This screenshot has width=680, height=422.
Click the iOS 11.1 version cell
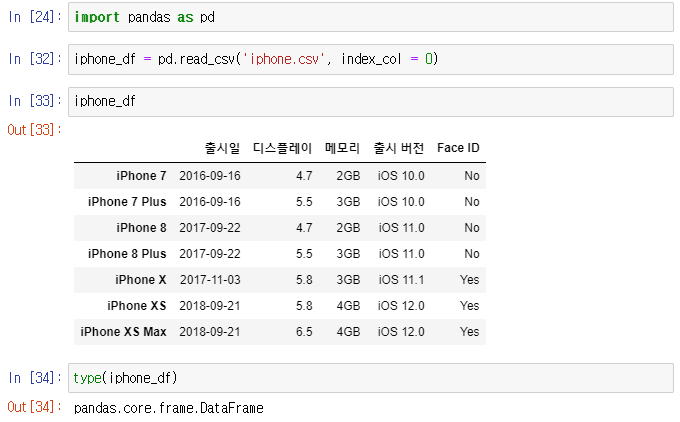click(x=401, y=280)
